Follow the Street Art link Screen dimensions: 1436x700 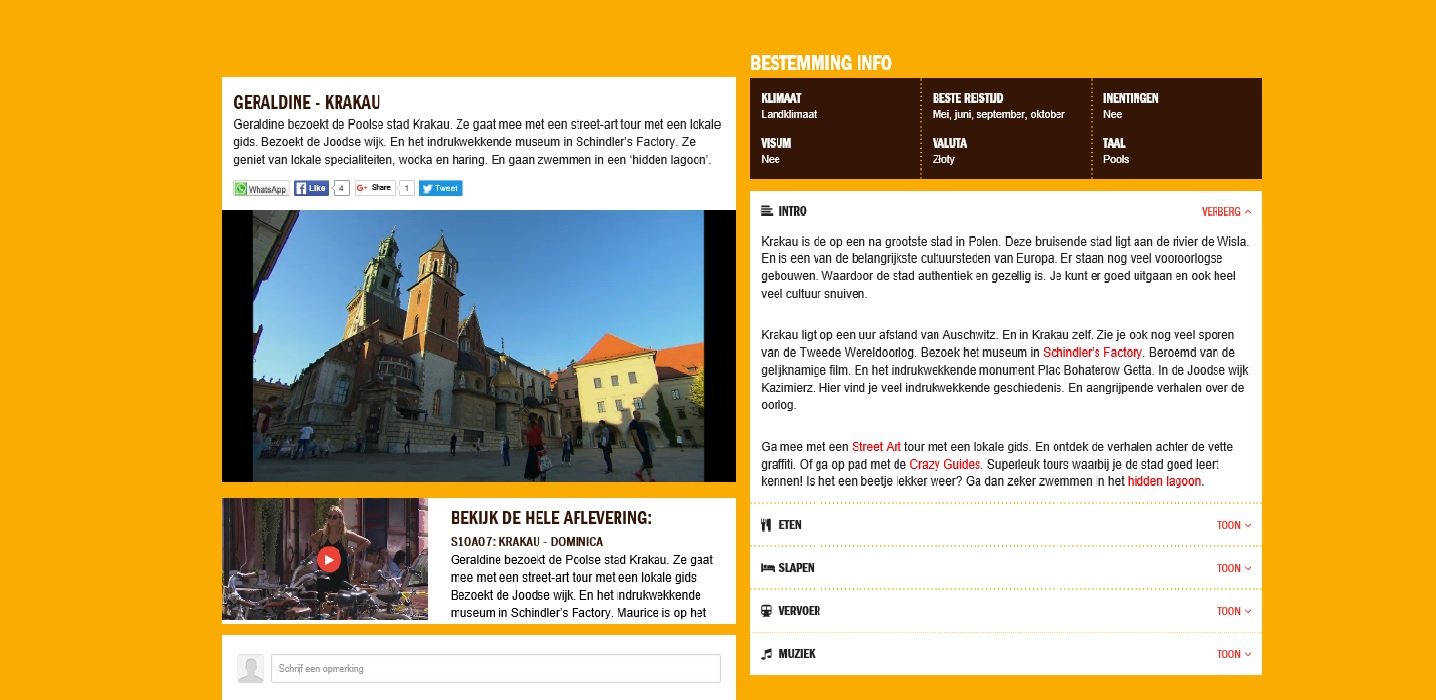click(x=876, y=447)
